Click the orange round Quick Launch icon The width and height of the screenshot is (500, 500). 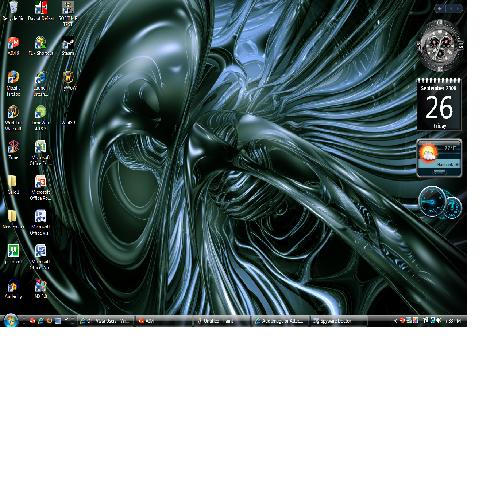tap(49, 321)
